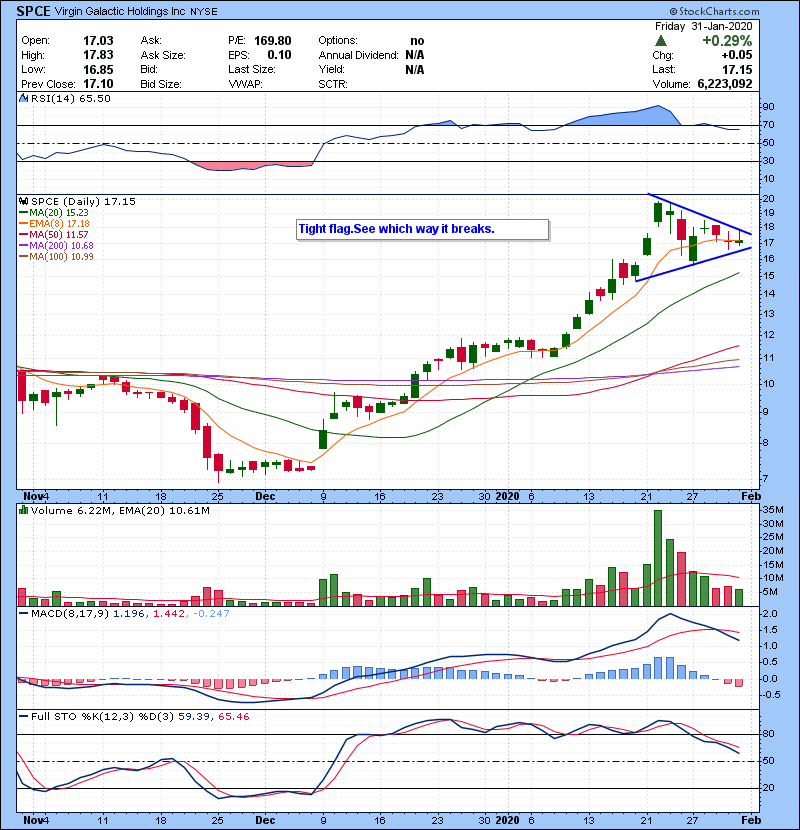Screen dimensions: 800x830
Task: Click the Volume 6.22M, EMA(20) 10.61M label
Action: pos(120,511)
